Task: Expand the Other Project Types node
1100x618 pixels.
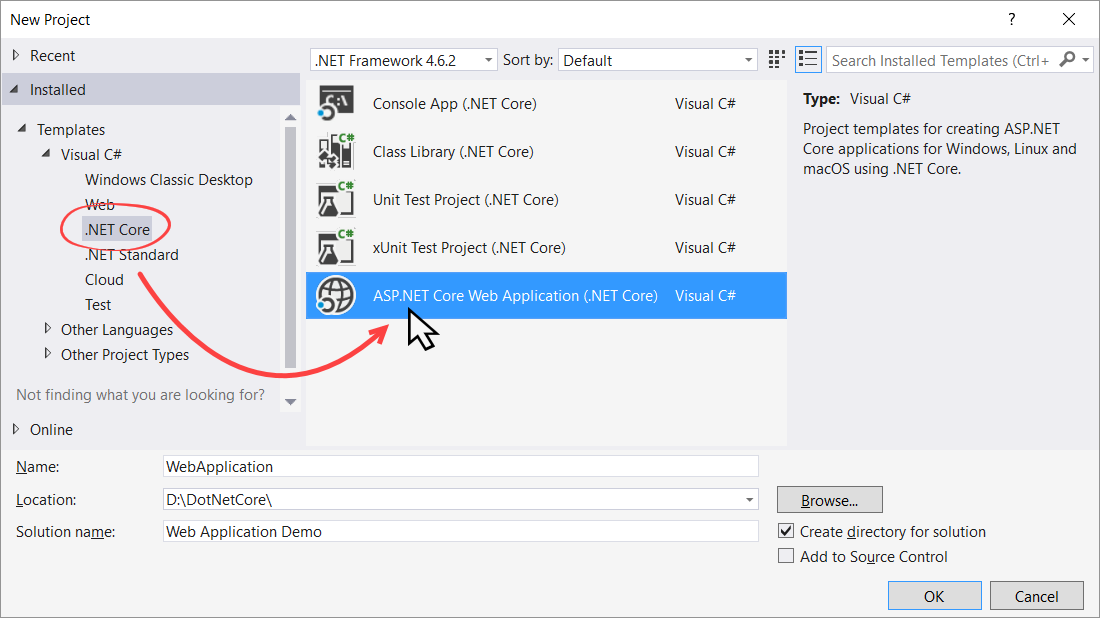Action: [48, 354]
